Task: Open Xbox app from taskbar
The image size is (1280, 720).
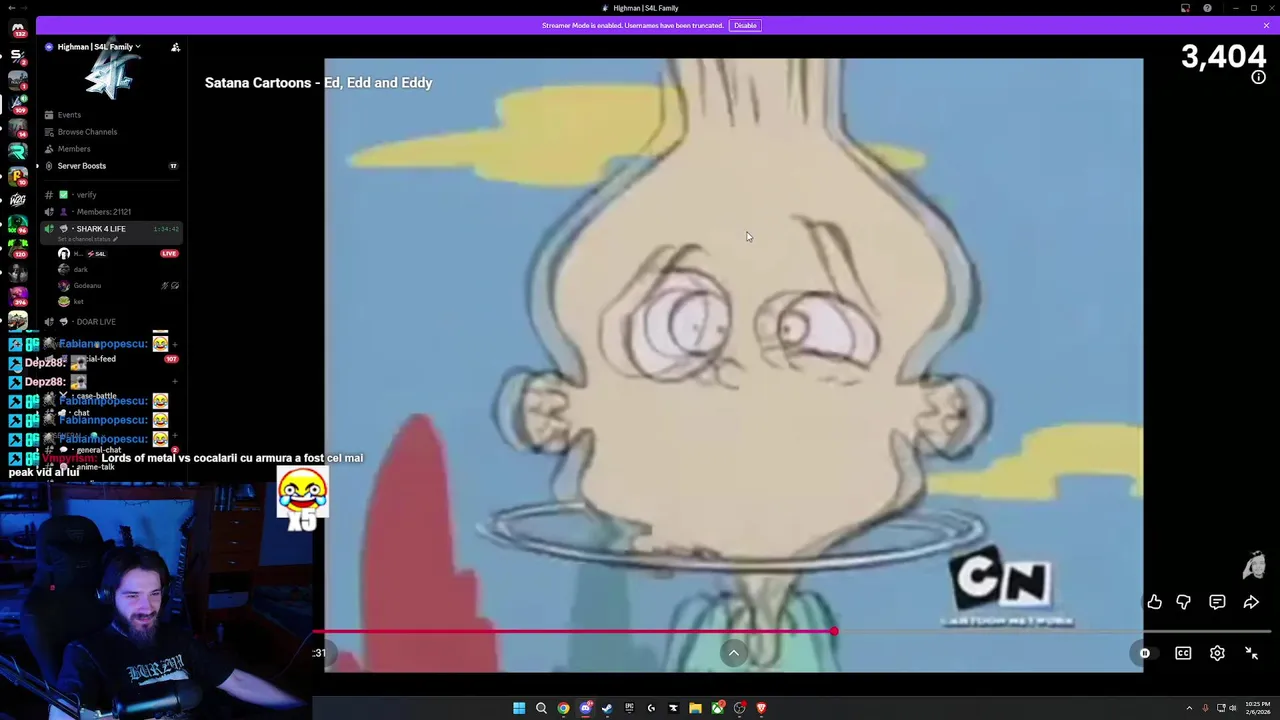Action: pos(717,708)
